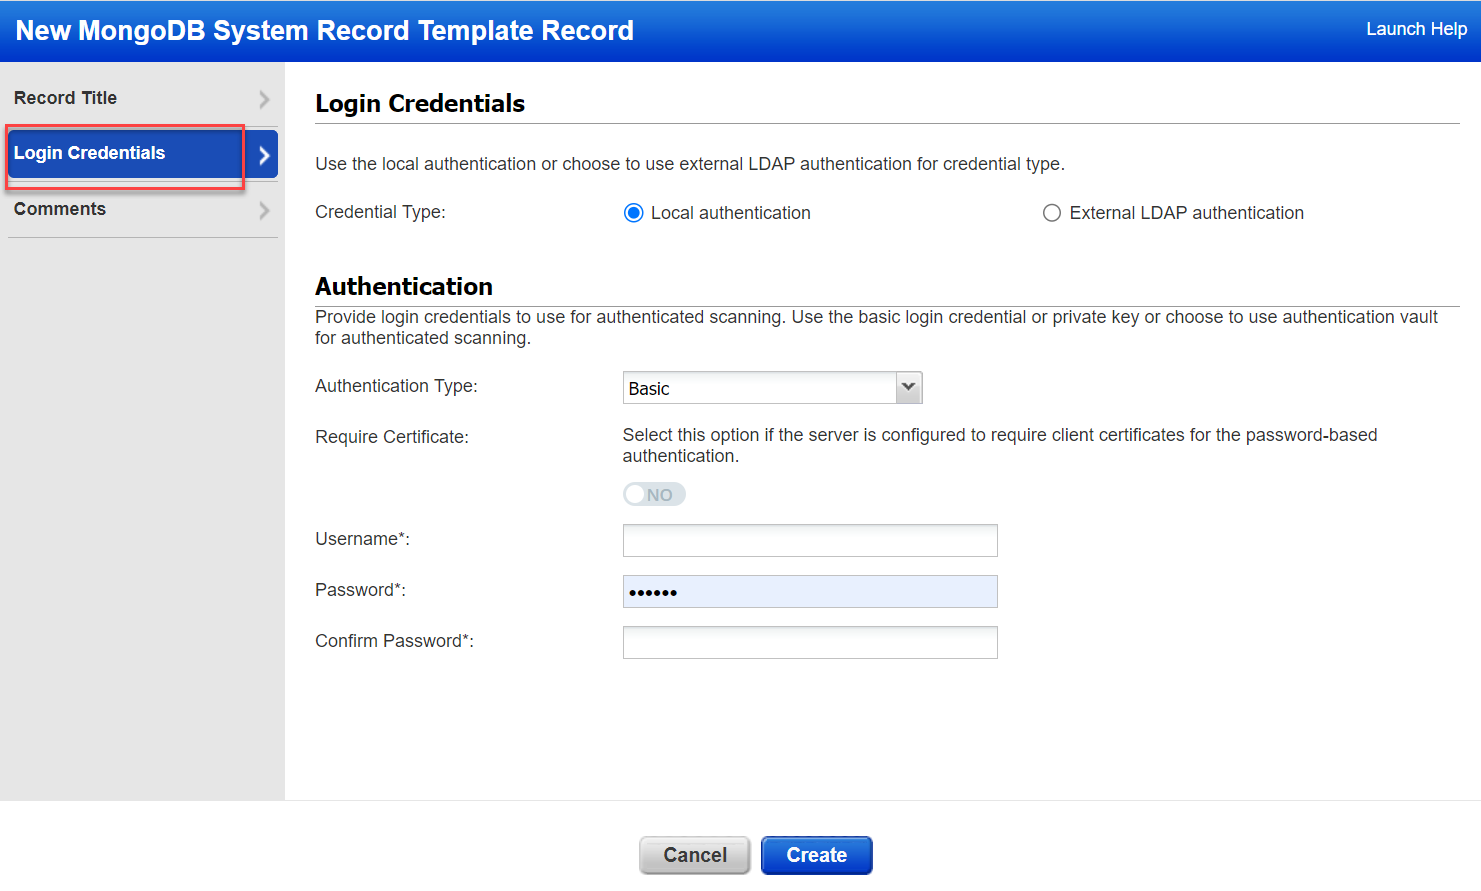Select Local authentication radio button

tap(633, 213)
